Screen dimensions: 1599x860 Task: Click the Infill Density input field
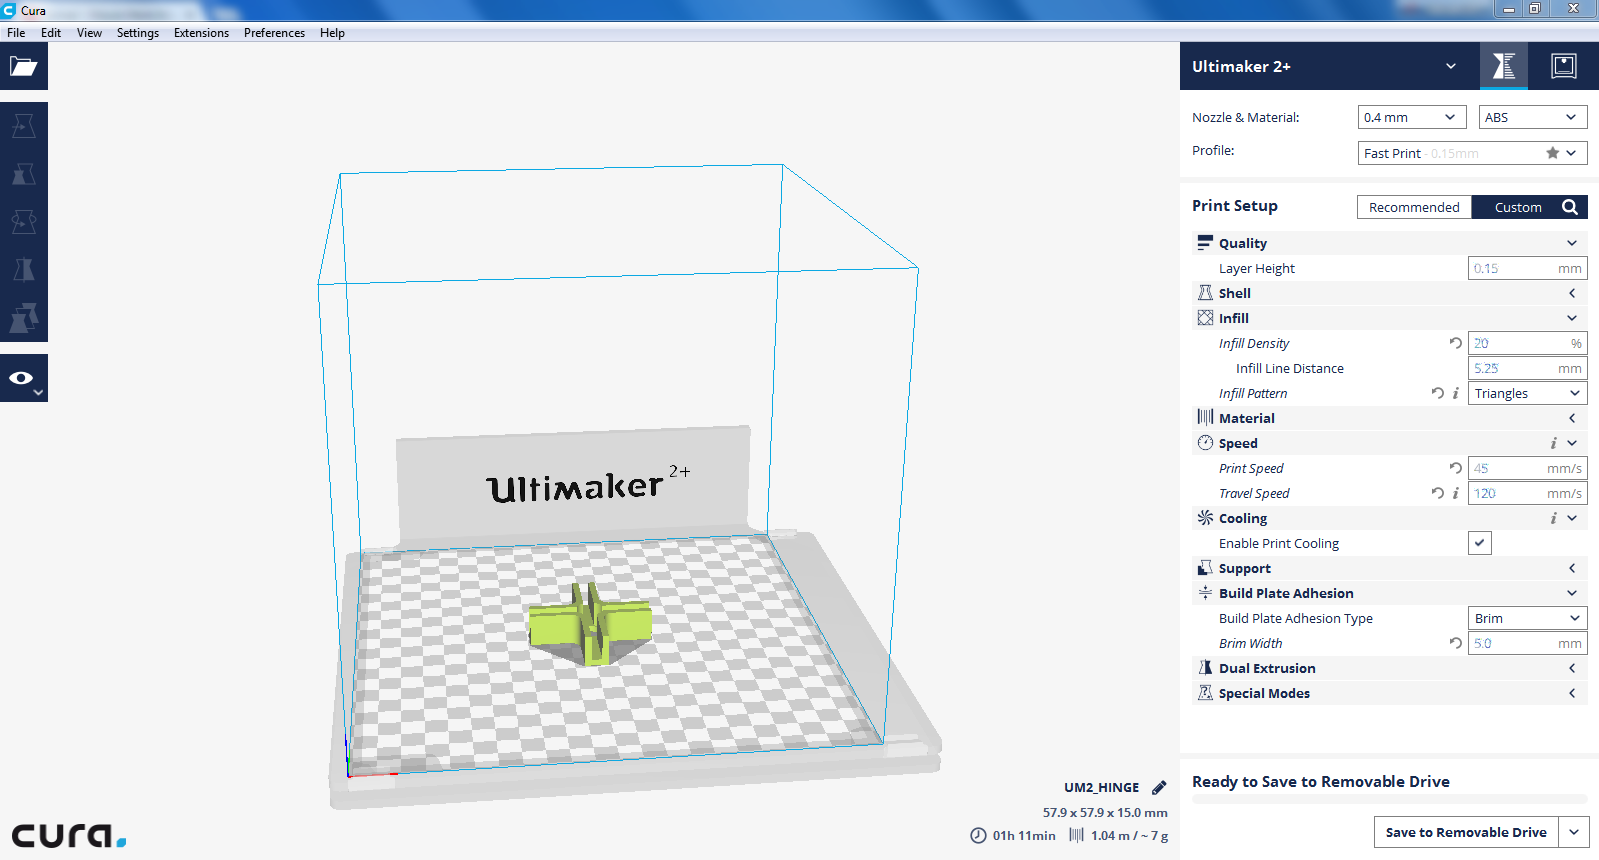pyautogui.click(x=1527, y=343)
